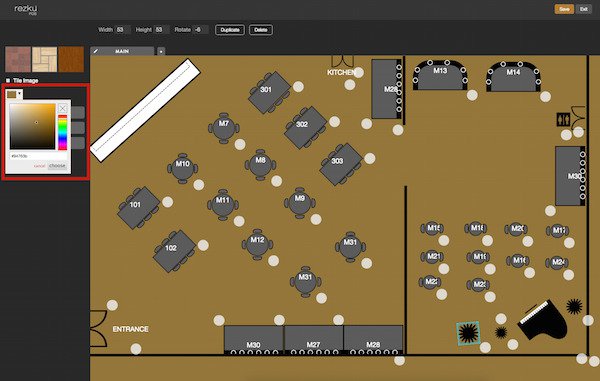Select small round table M21
This screenshot has height=381, width=600.
pyautogui.click(x=432, y=256)
